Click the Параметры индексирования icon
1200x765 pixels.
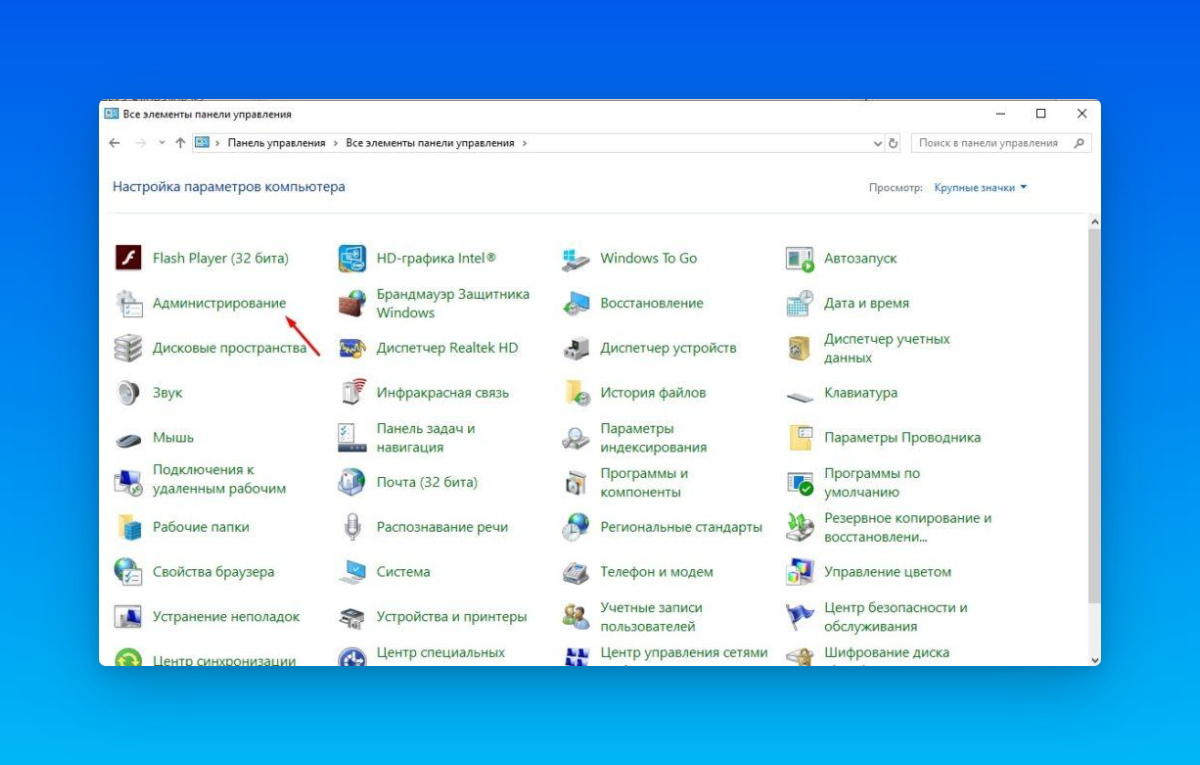[576, 438]
